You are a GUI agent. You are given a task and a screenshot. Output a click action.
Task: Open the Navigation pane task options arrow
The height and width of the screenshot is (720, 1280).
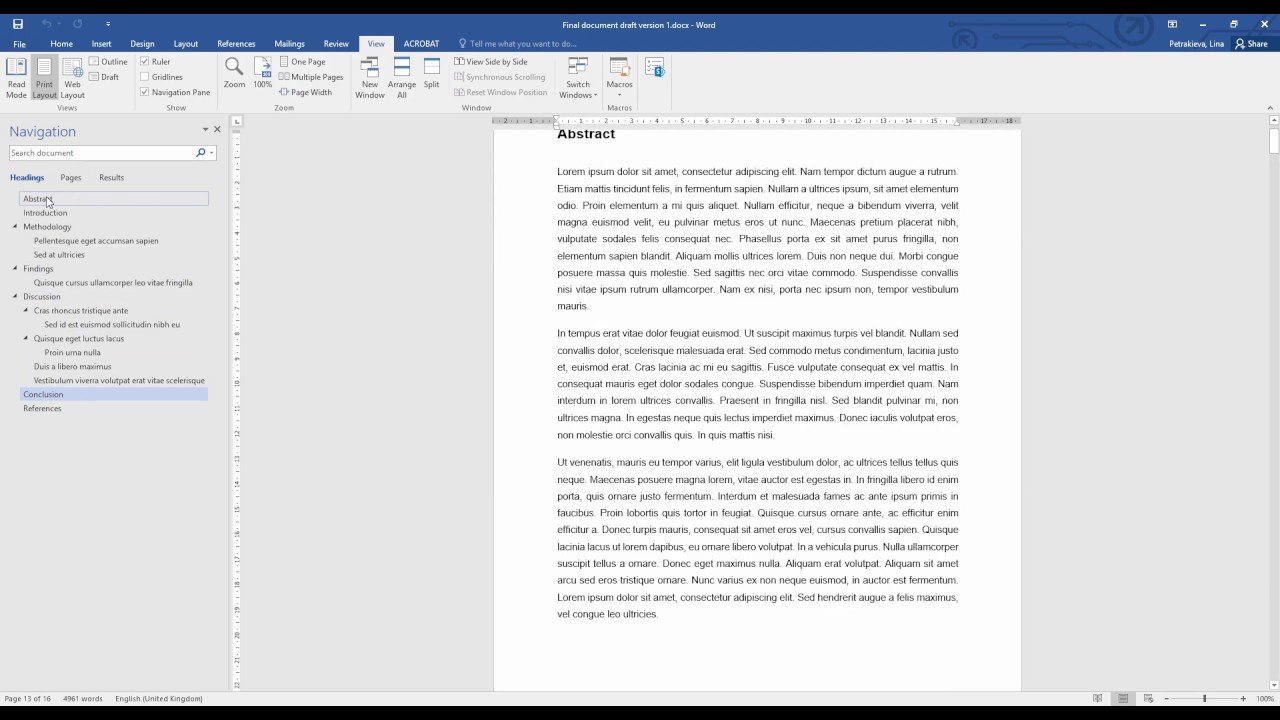click(x=205, y=129)
